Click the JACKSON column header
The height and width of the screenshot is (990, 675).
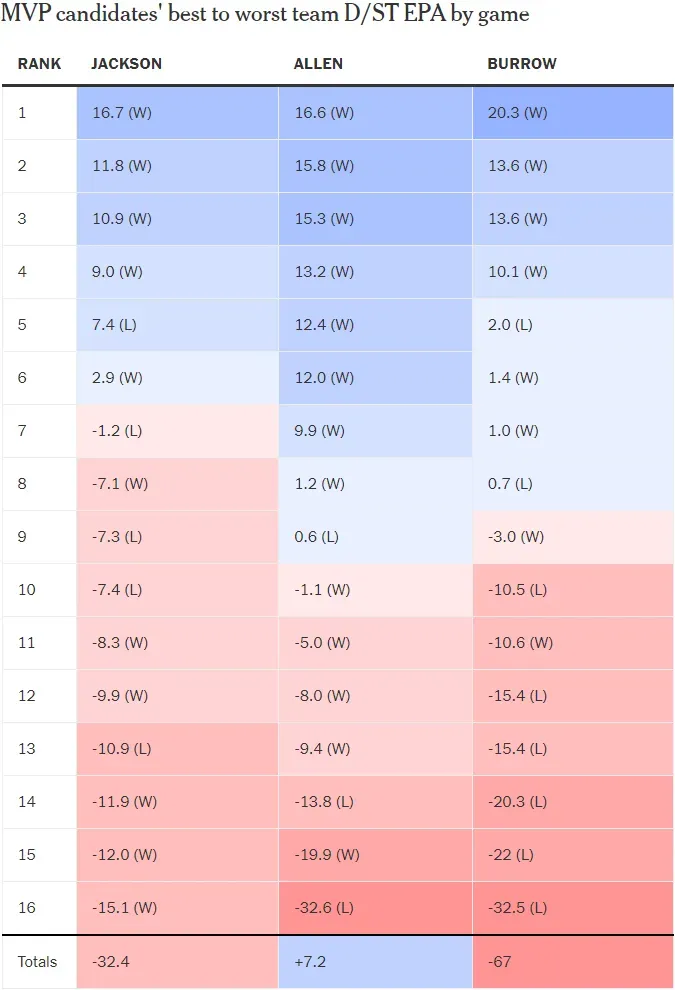tap(126, 64)
